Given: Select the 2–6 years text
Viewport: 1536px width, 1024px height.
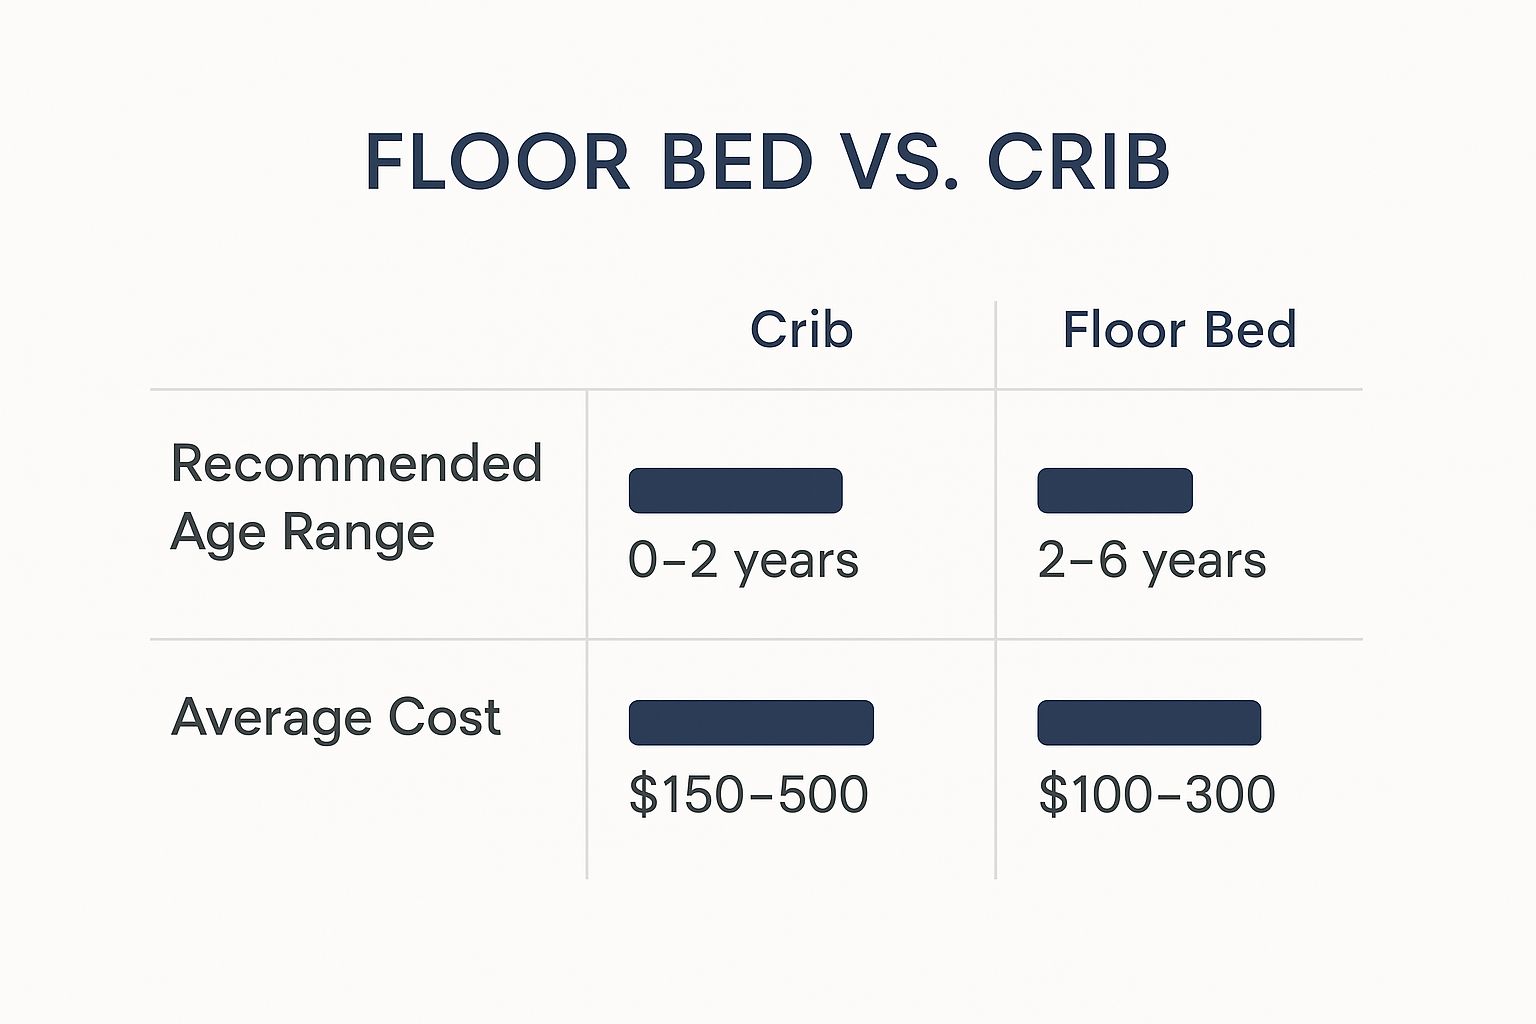Looking at the screenshot, I should [1152, 561].
